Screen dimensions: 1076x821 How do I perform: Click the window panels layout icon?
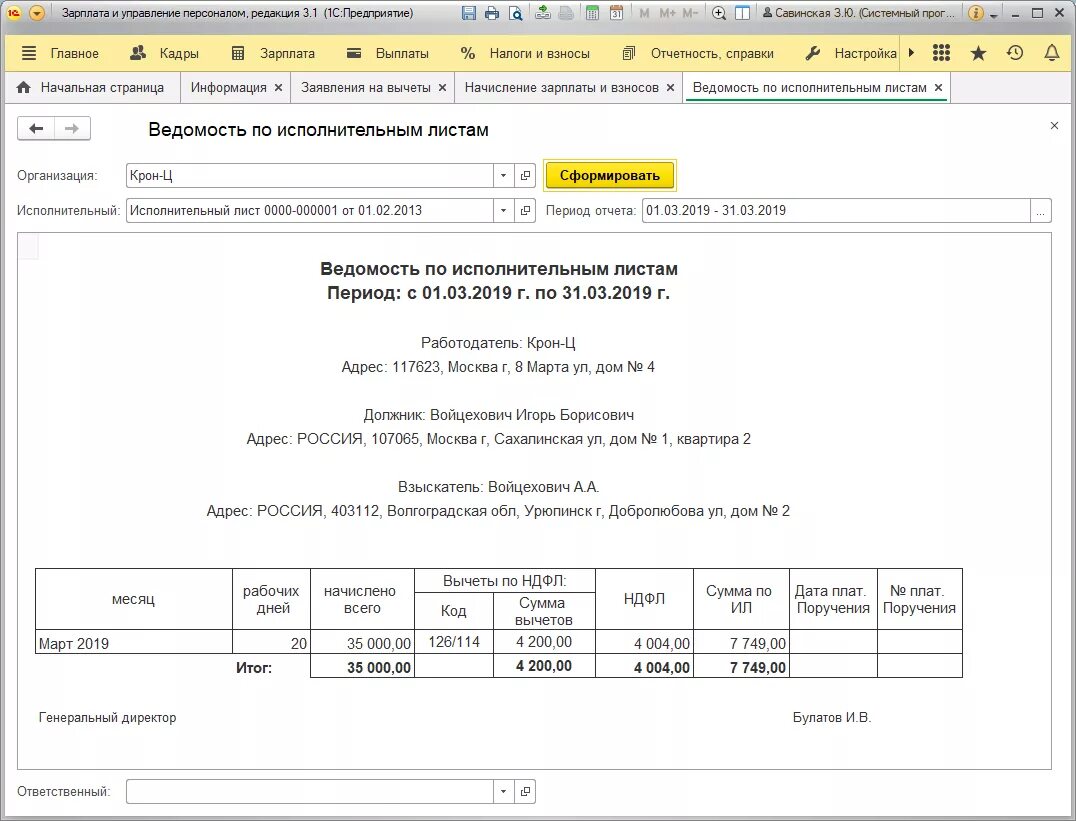click(x=742, y=13)
